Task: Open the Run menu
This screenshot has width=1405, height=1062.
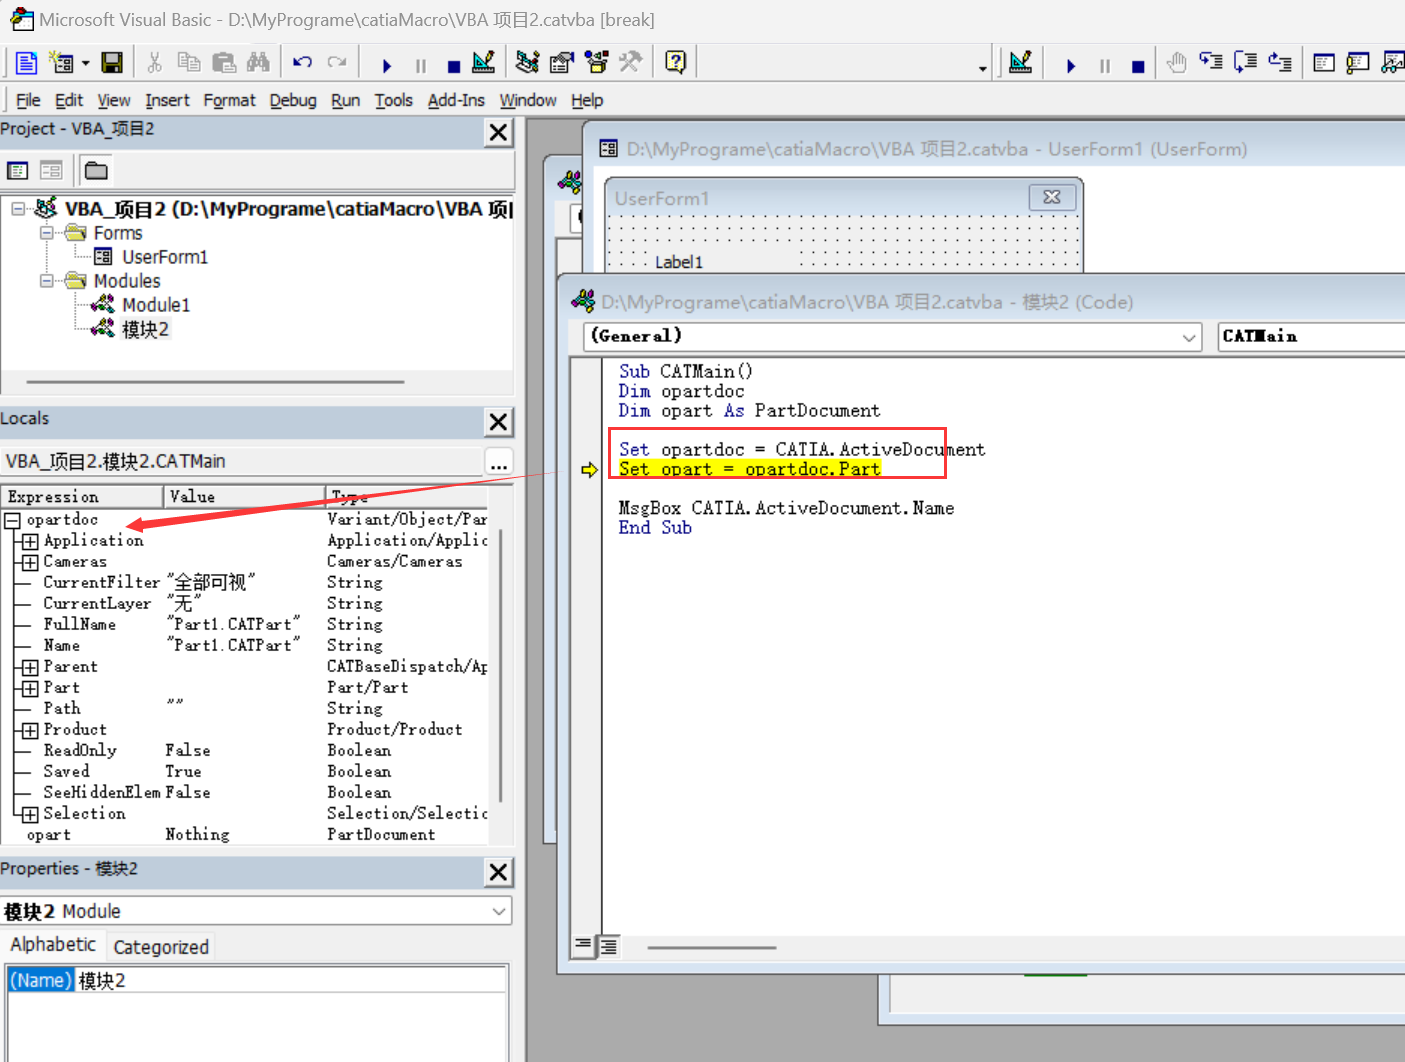Action: (345, 100)
